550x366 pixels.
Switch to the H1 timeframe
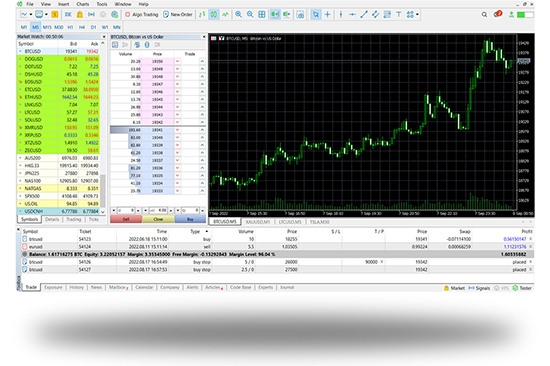[x=70, y=27]
